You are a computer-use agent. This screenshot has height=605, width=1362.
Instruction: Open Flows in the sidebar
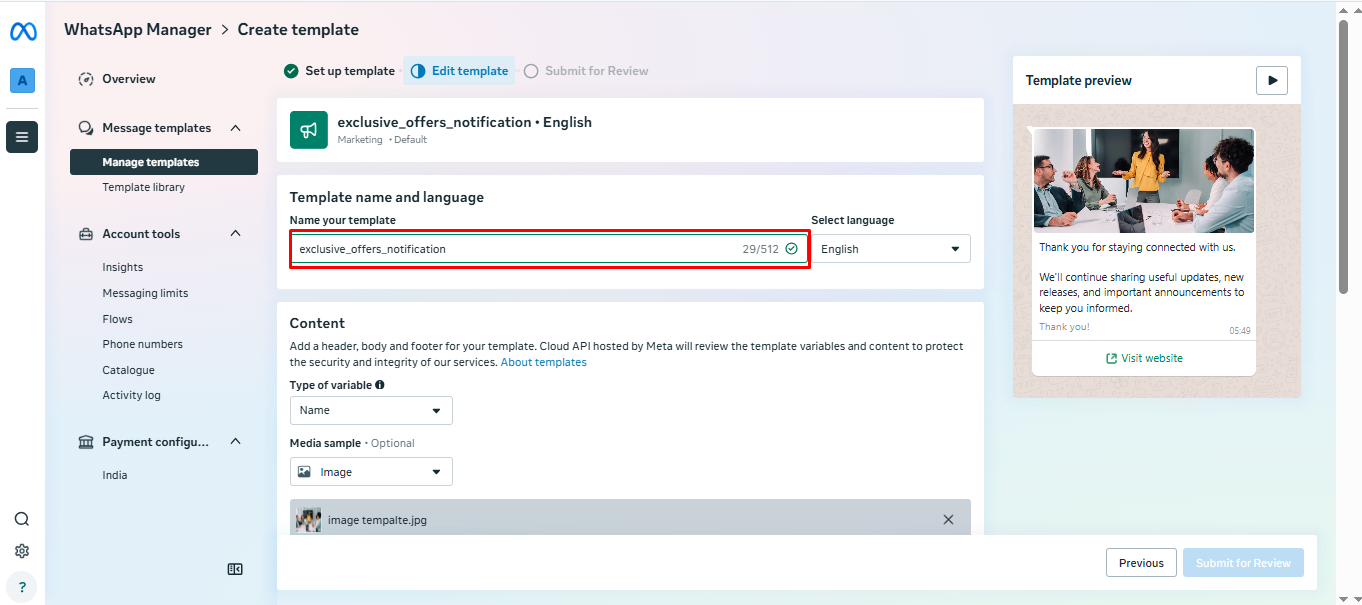click(117, 319)
